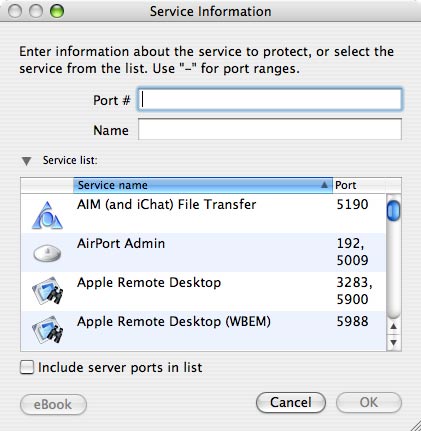Click the blue scrollbar thumb

(x=394, y=210)
